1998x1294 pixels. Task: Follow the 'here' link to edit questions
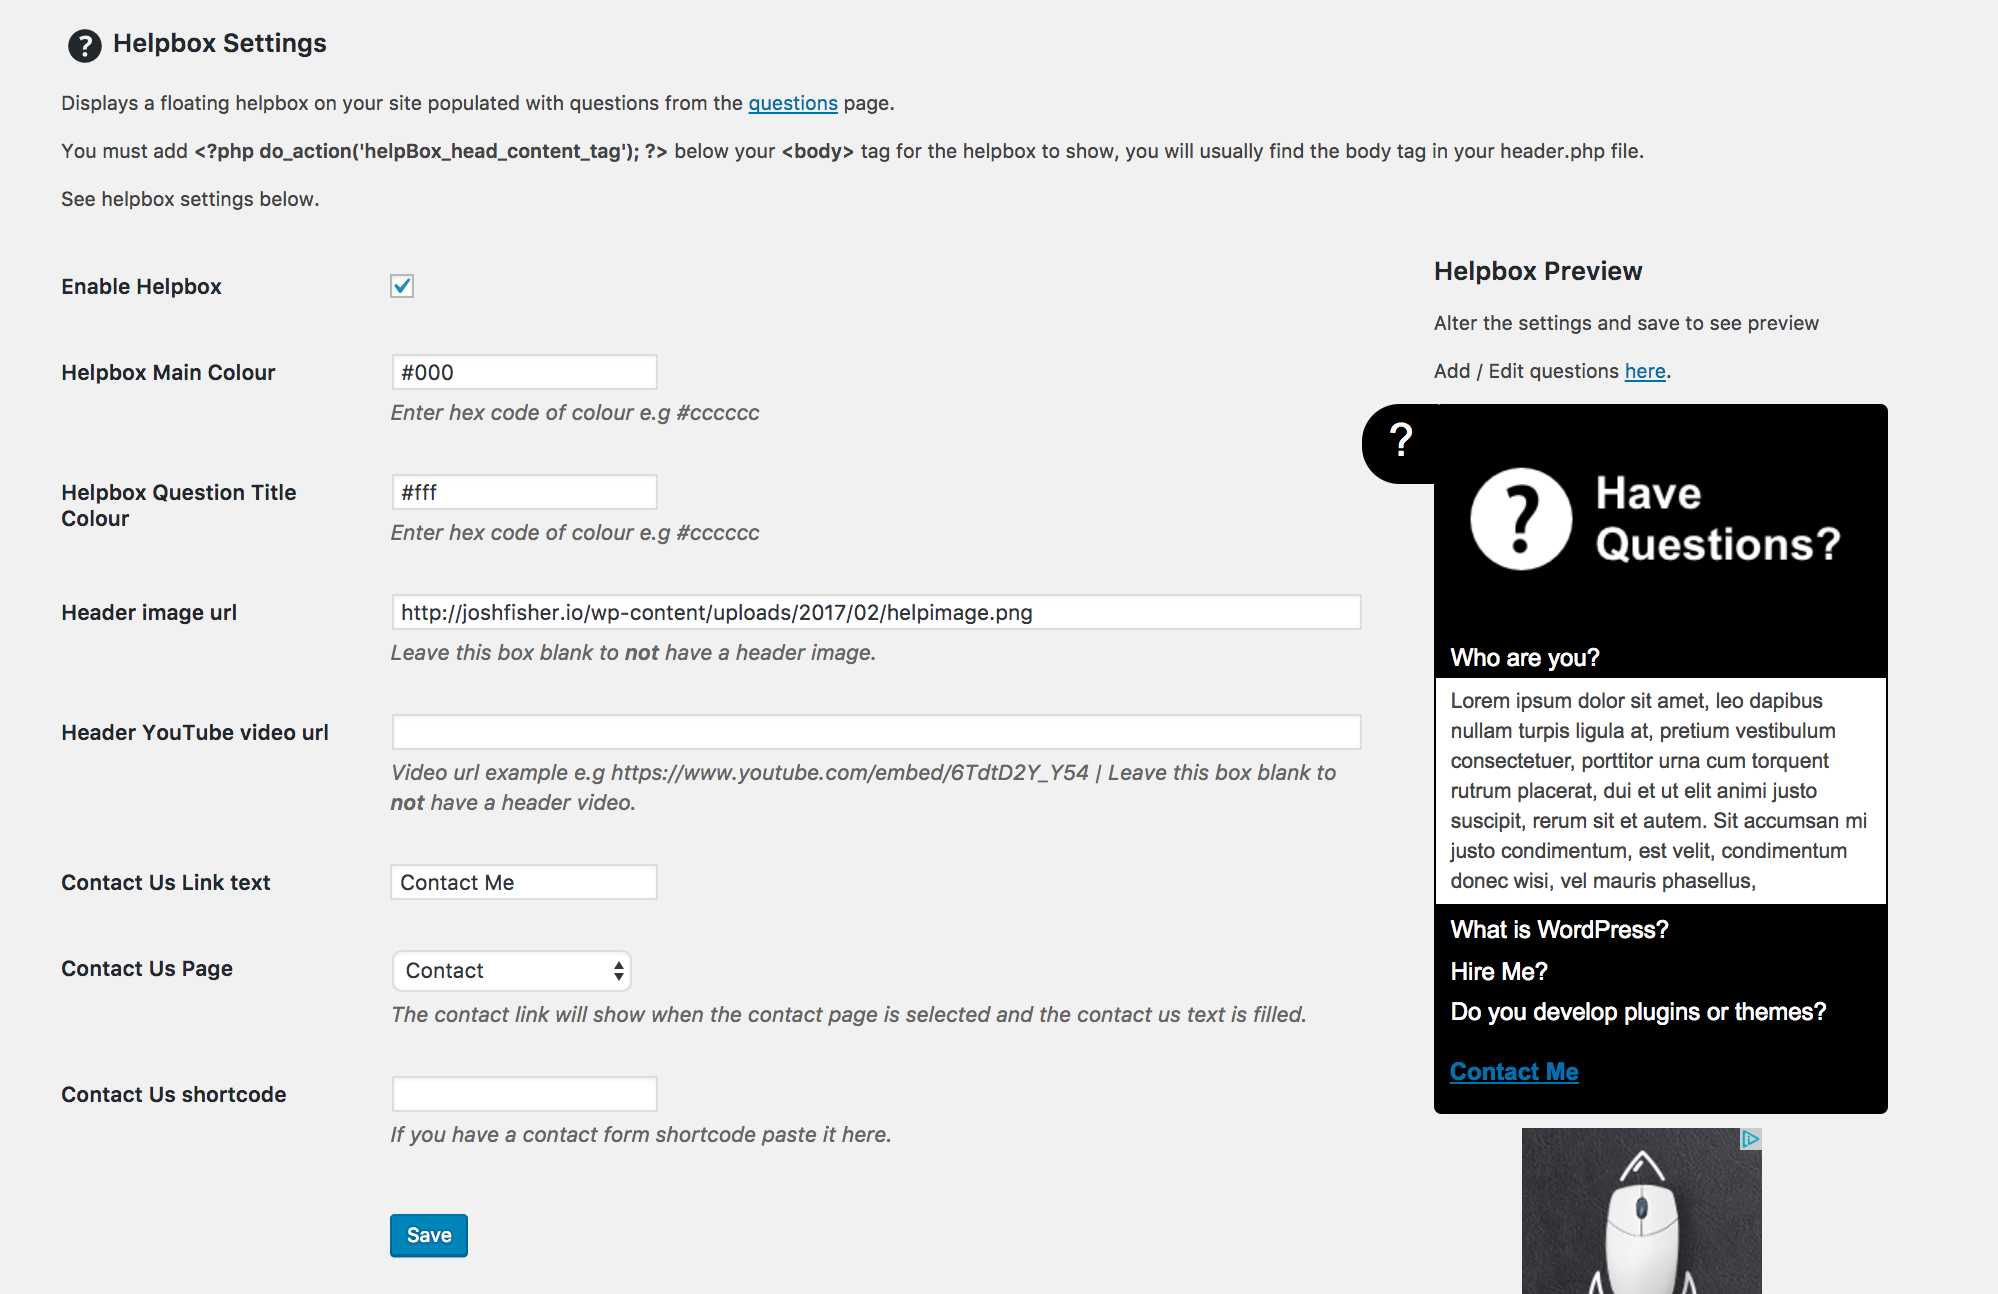[x=1645, y=371]
